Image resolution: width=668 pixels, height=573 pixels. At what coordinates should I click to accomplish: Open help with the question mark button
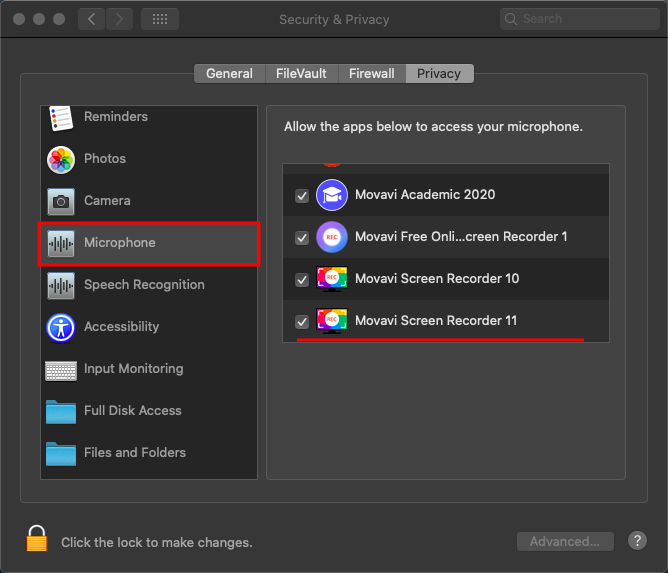point(637,541)
